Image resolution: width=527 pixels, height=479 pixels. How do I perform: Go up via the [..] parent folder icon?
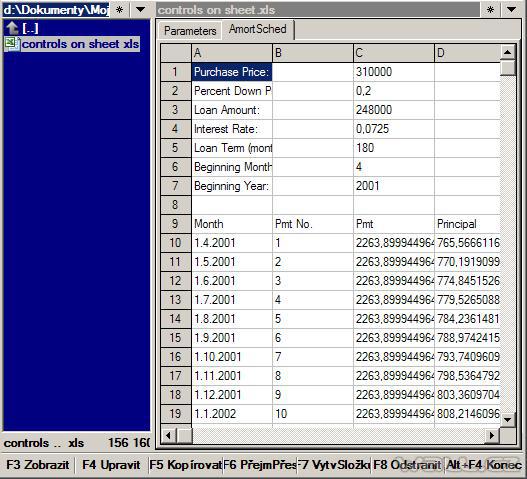coord(12,28)
